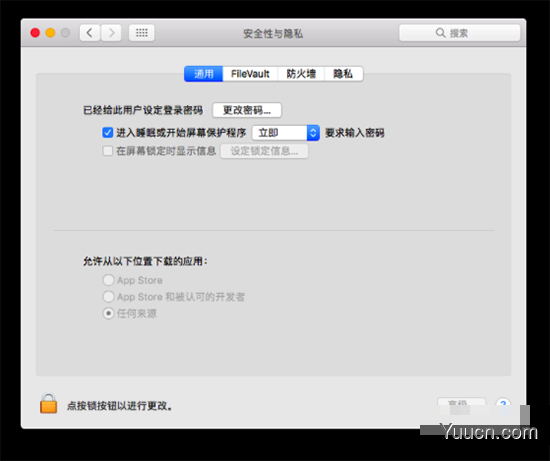Viewport: 550px width, 461px height.
Task: Enable show message when screen locked checkbox
Action: tap(107, 151)
